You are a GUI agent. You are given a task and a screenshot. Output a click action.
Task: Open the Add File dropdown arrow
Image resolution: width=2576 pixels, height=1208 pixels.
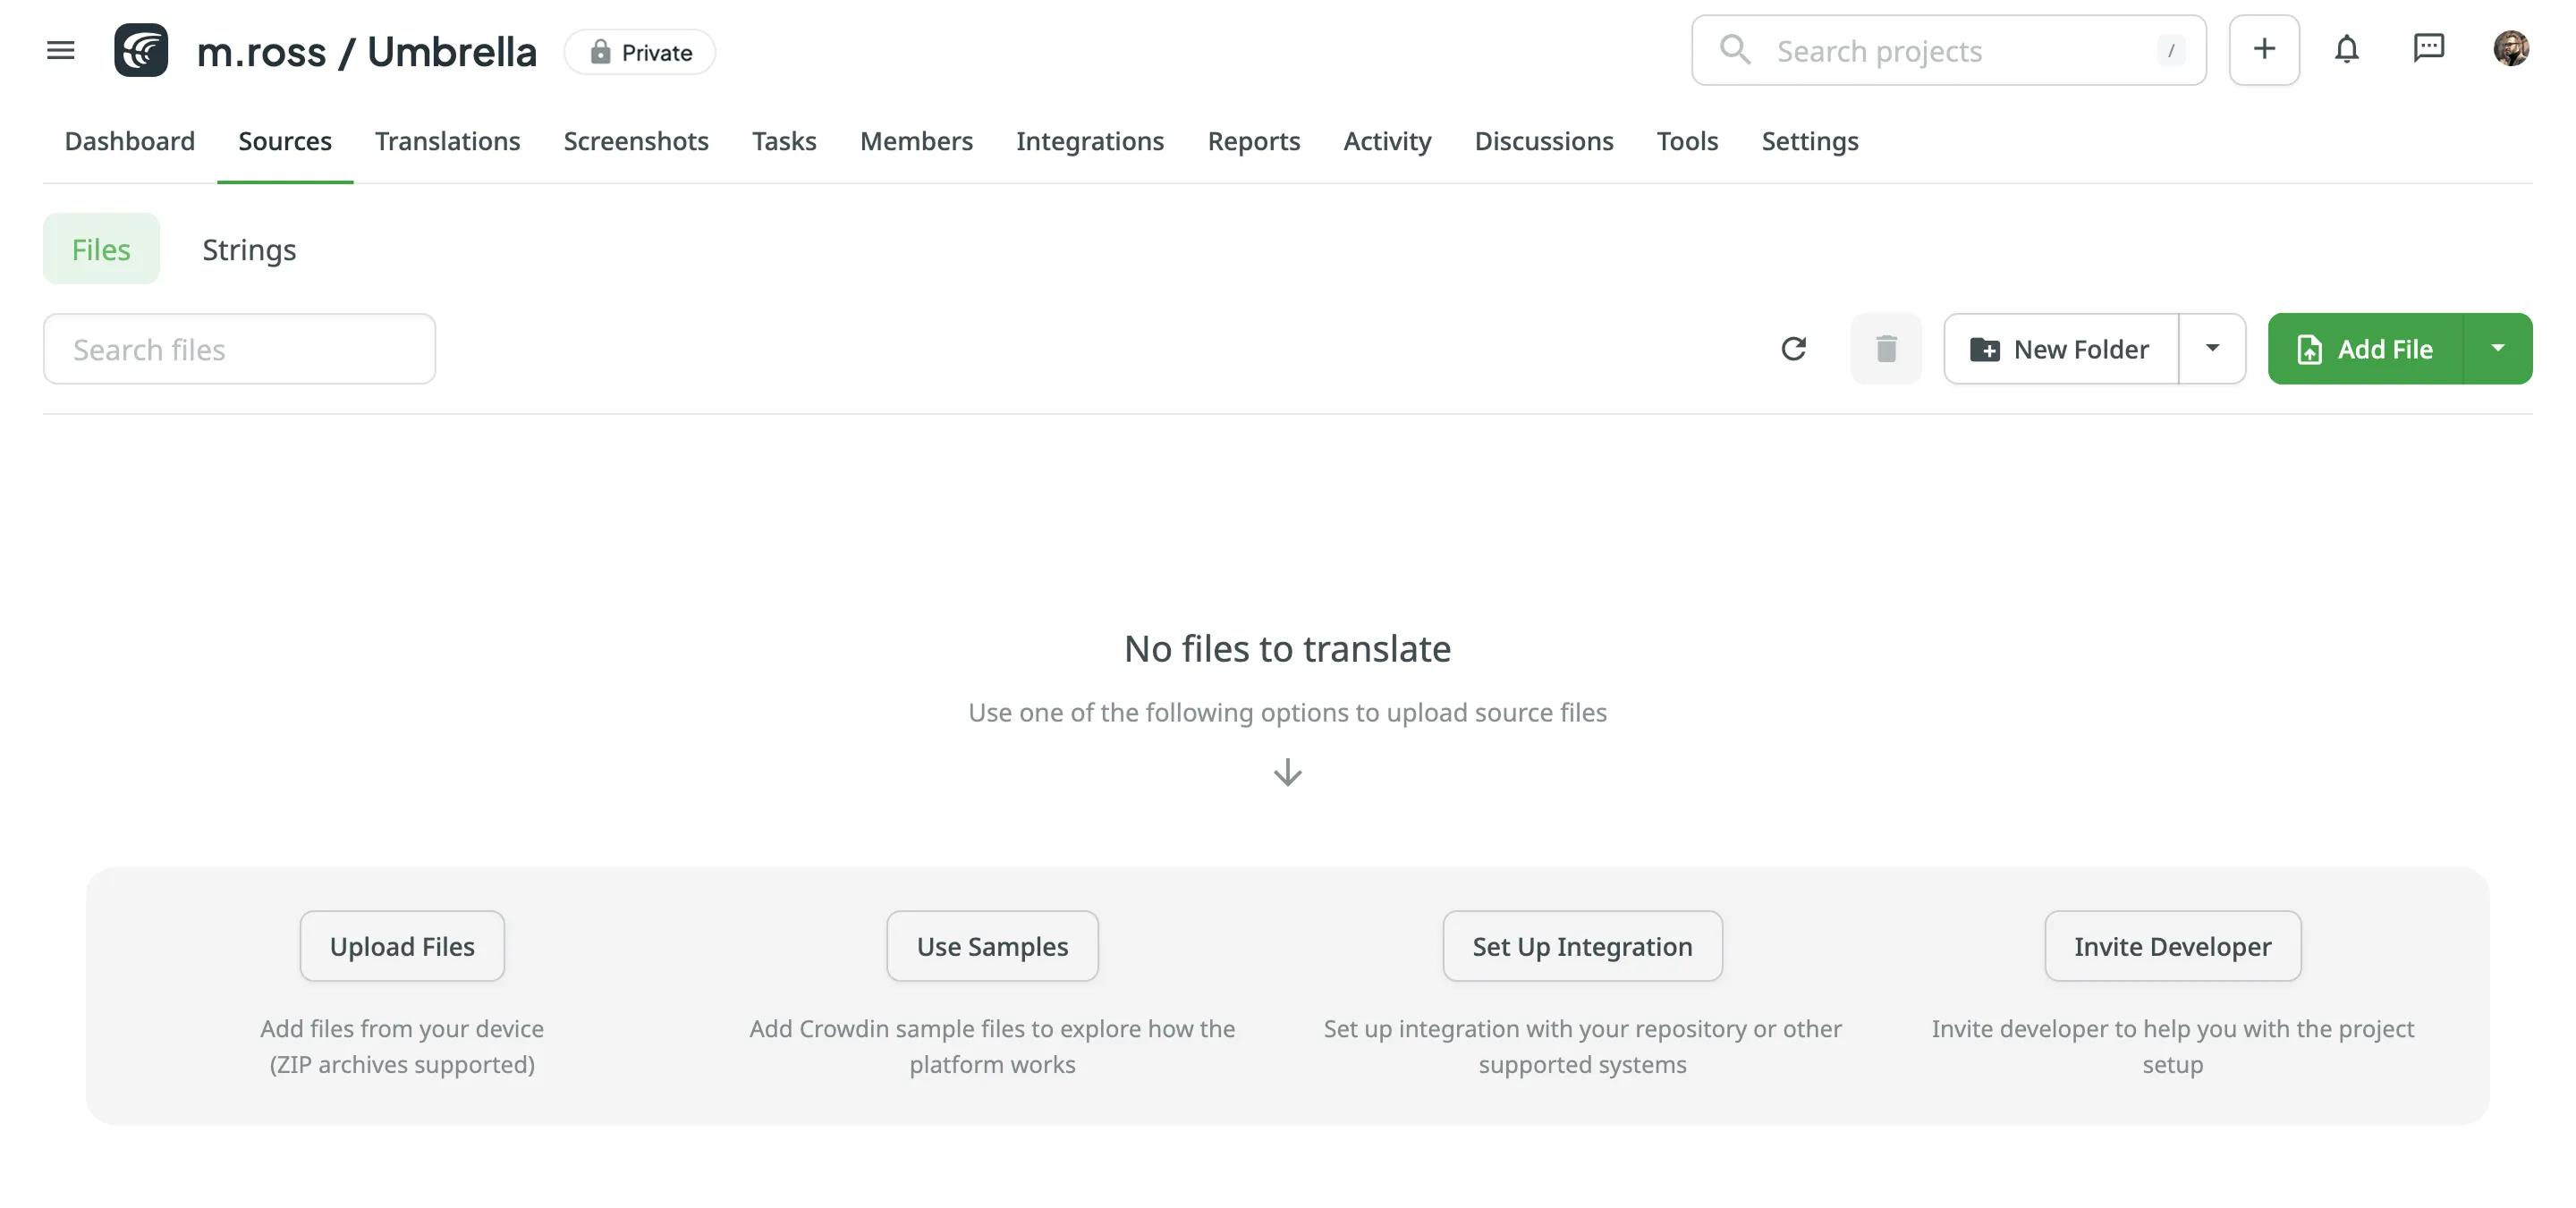(2500, 348)
